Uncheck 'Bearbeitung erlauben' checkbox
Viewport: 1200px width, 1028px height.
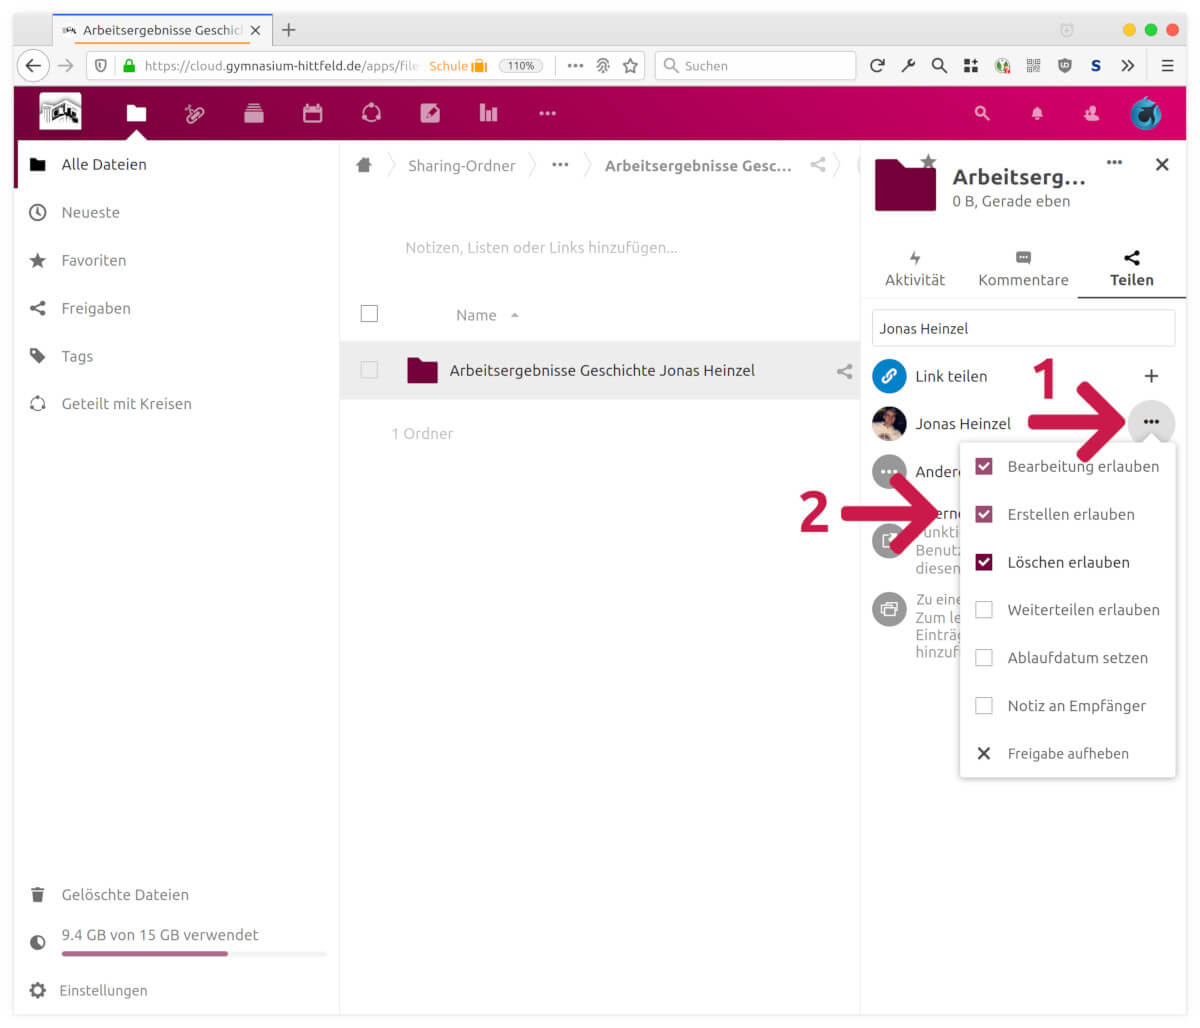coord(984,466)
